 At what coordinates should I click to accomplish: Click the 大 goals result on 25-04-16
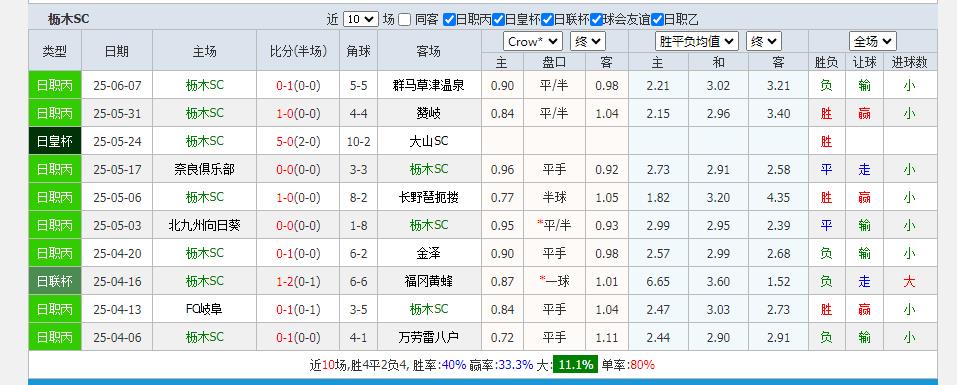[x=909, y=282]
